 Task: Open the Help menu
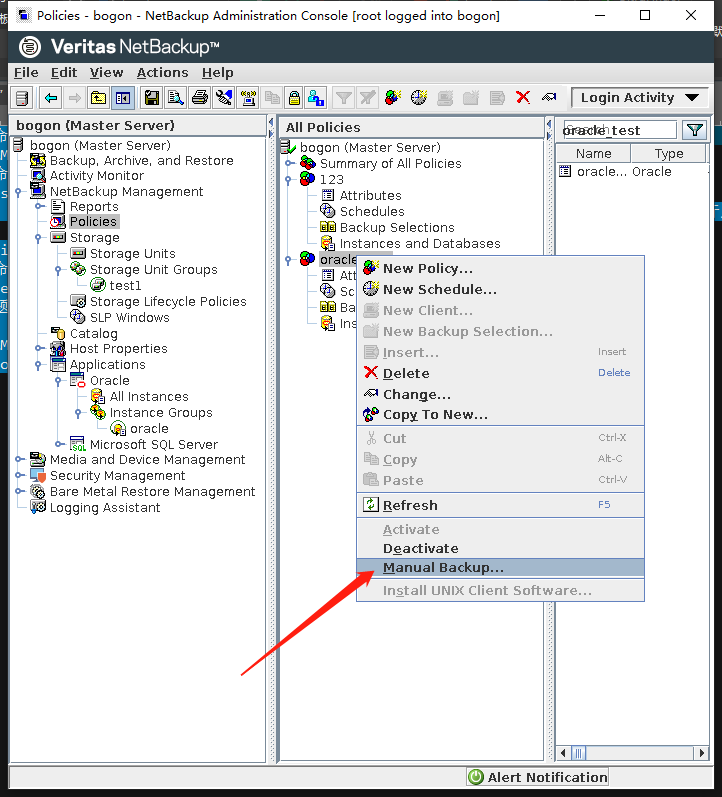coord(218,73)
